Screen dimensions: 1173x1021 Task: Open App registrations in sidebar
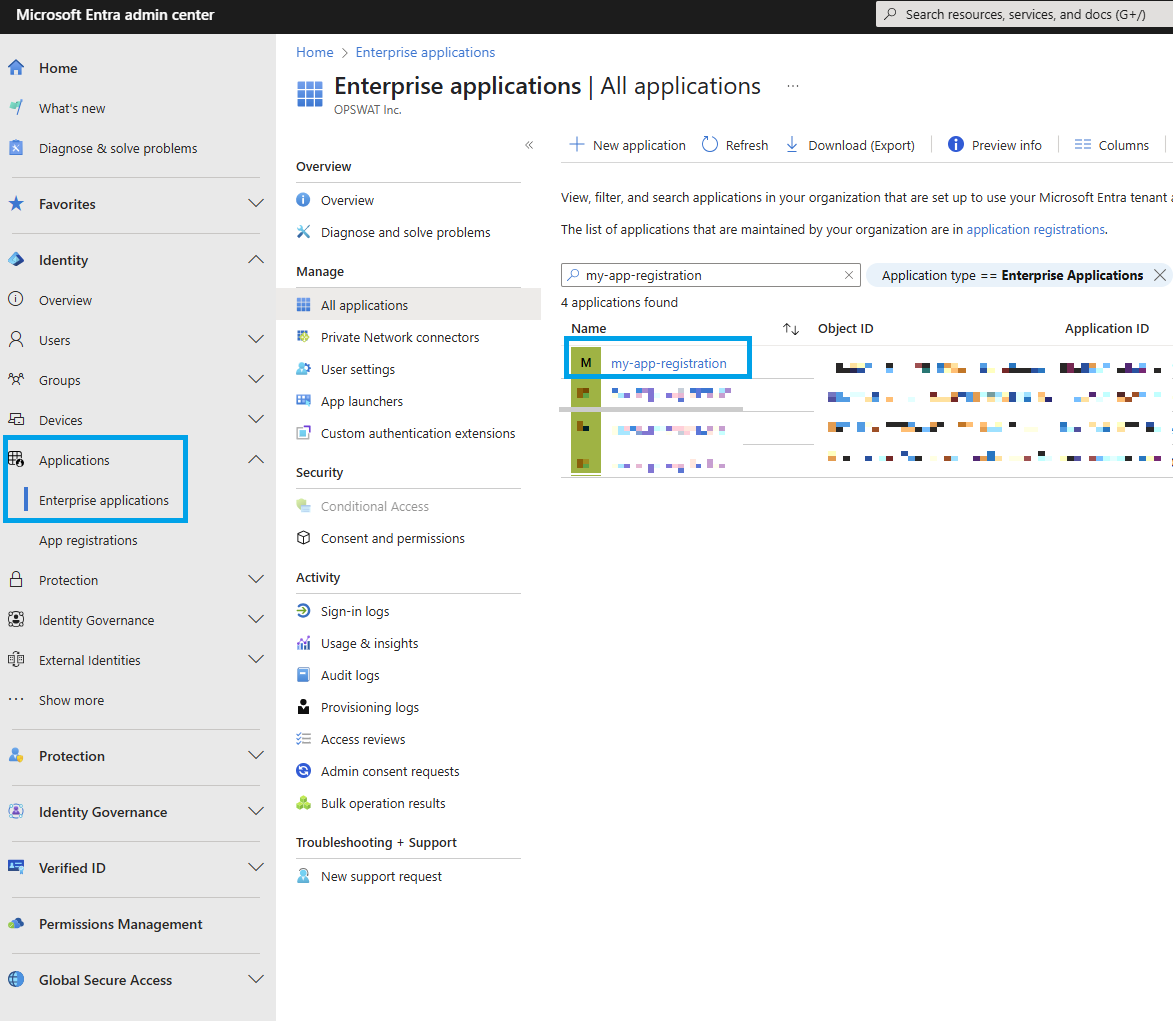(88, 540)
